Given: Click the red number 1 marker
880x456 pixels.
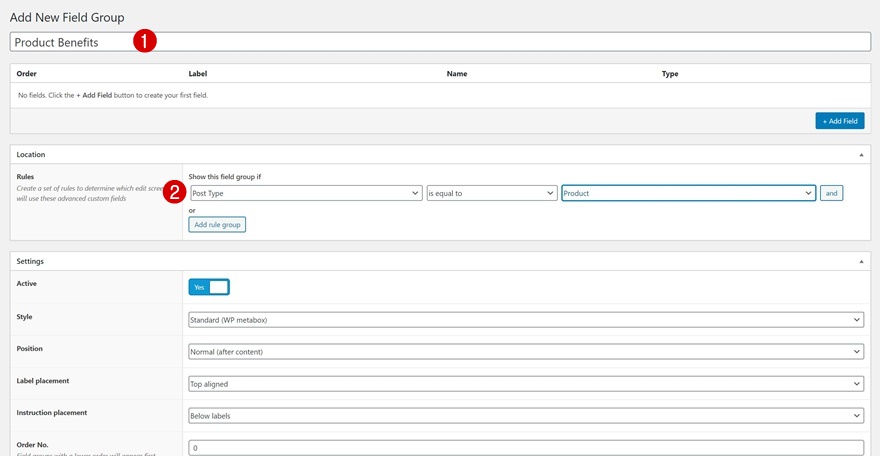Looking at the screenshot, I should tap(145, 41).
